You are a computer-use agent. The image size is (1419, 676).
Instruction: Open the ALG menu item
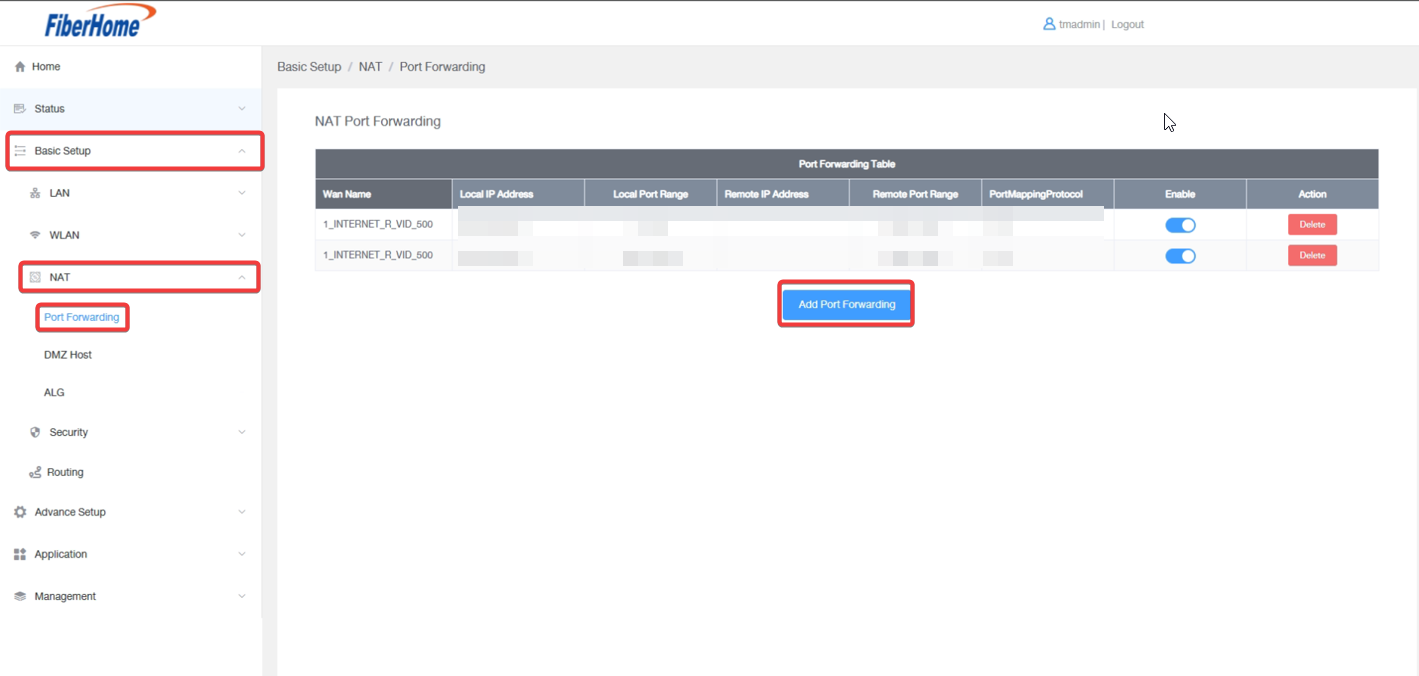[x=54, y=393]
